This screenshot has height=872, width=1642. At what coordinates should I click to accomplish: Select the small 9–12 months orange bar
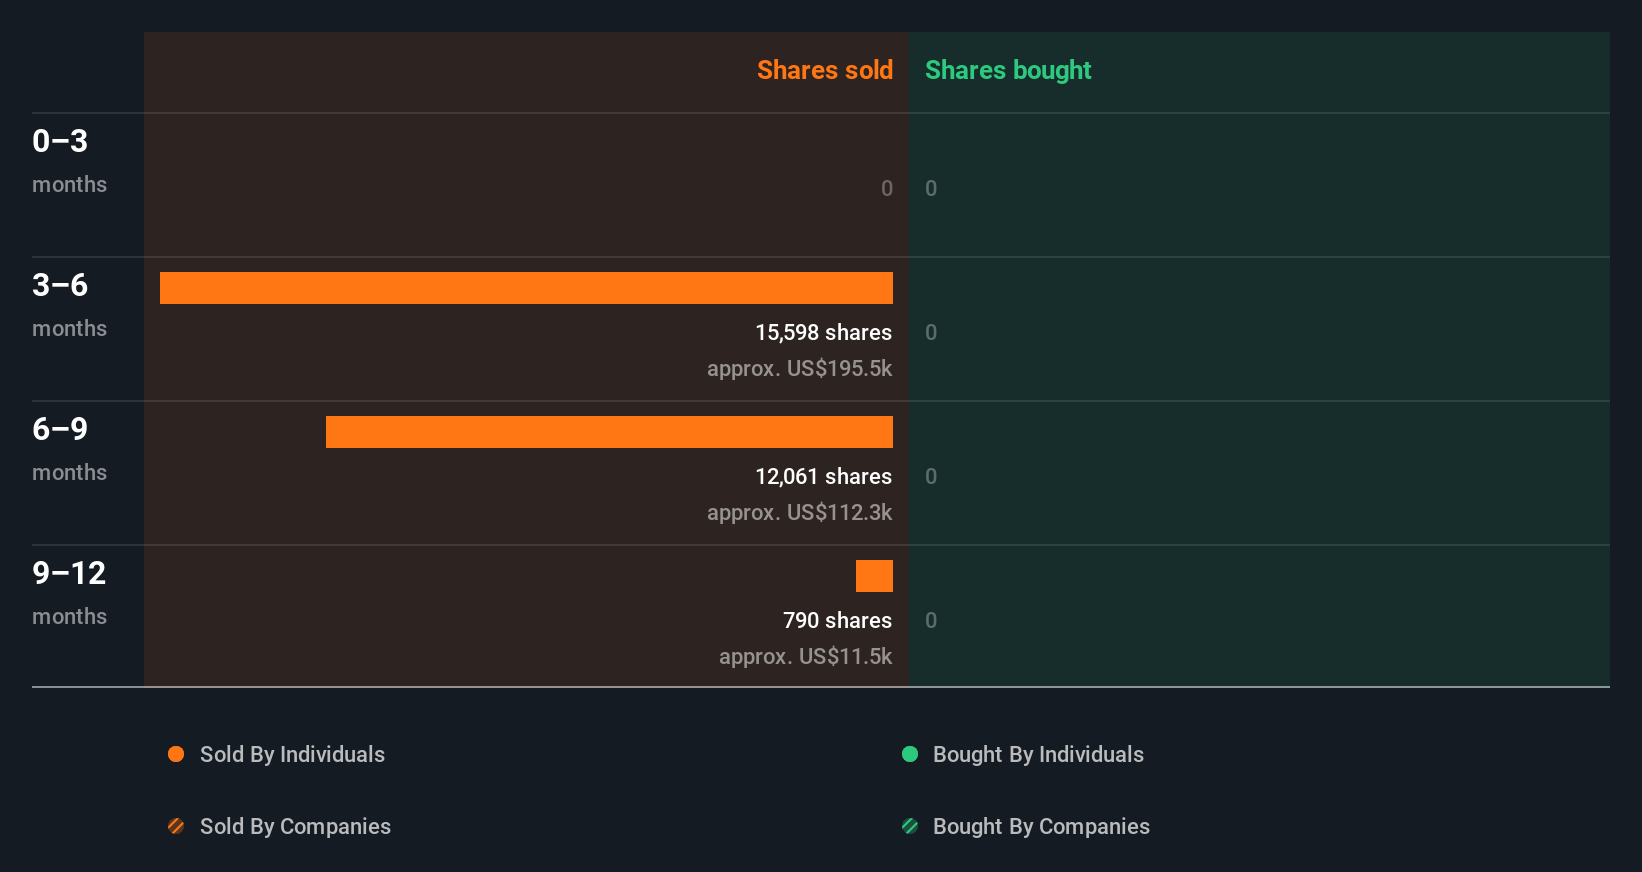coord(874,576)
